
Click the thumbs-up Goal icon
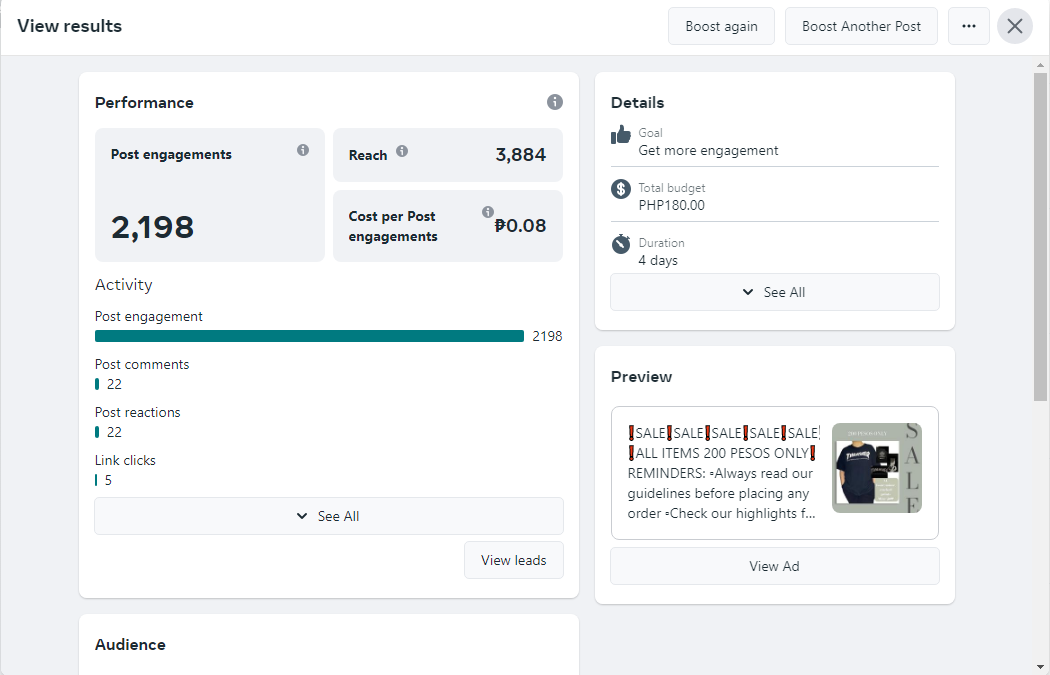621,134
